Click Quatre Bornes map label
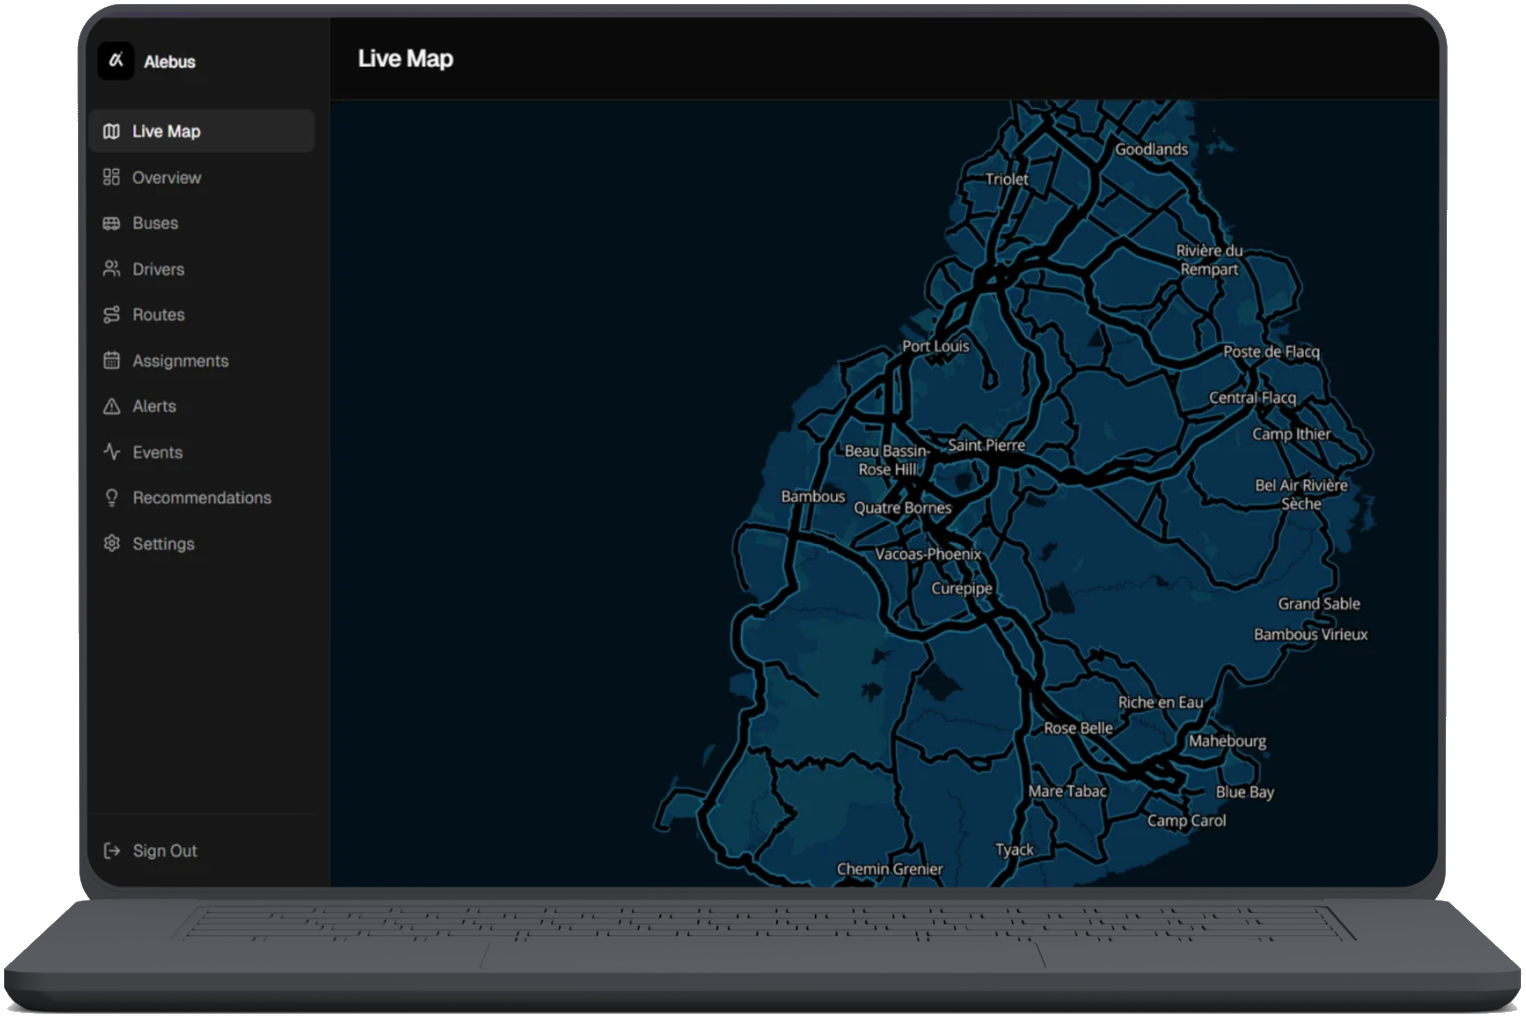The height and width of the screenshot is (1018, 1526). tap(902, 508)
